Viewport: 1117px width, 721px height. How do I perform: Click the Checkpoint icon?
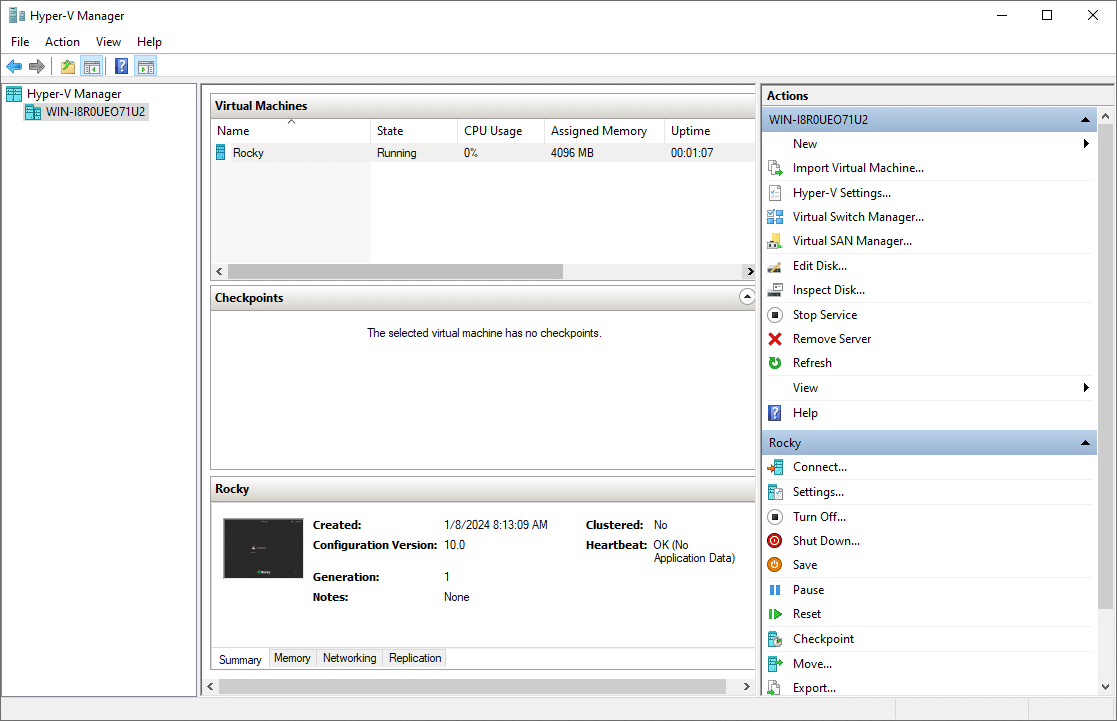(775, 639)
